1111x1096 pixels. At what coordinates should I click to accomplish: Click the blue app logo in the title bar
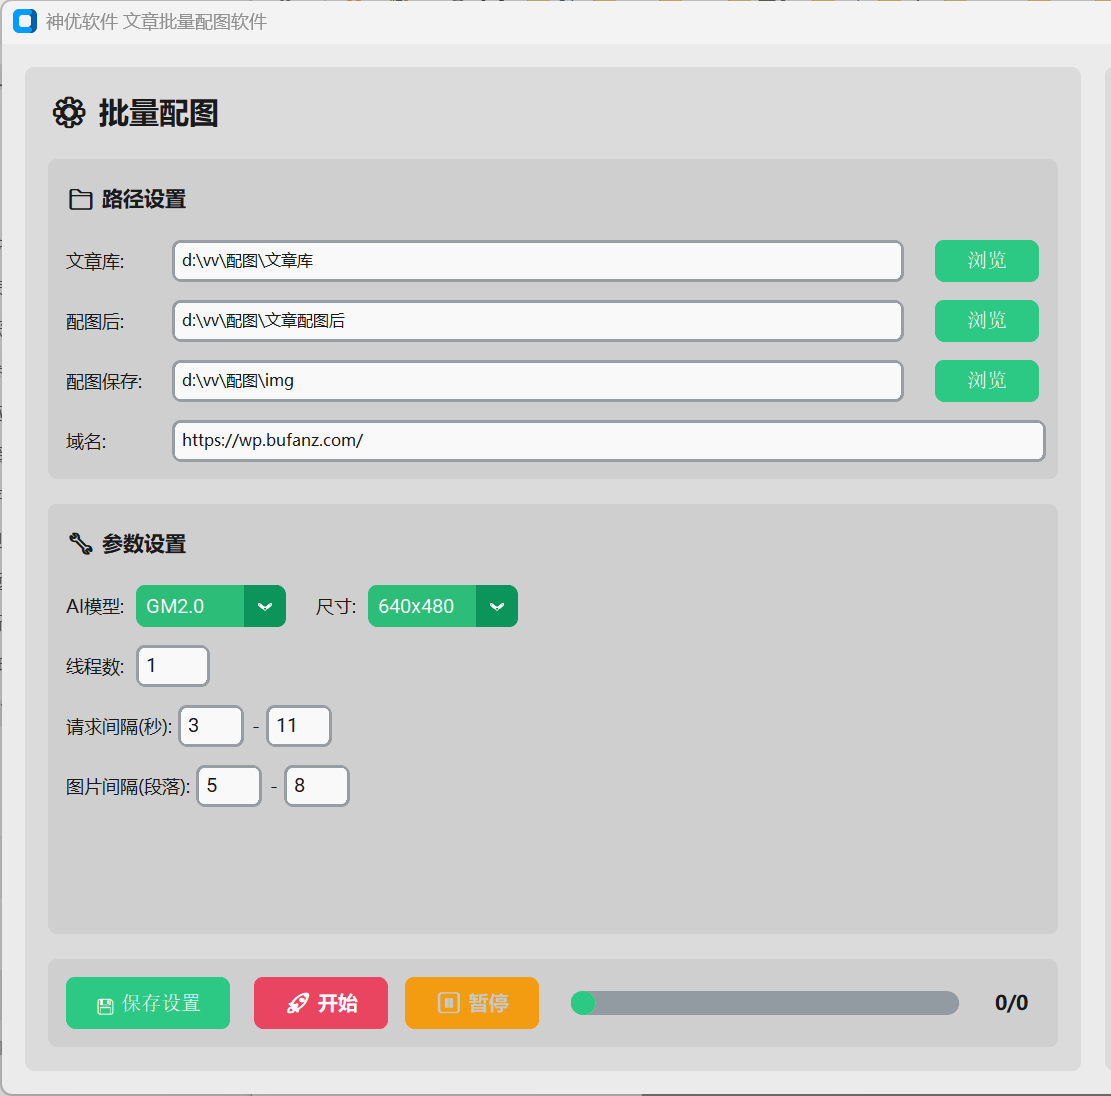click(x=23, y=21)
